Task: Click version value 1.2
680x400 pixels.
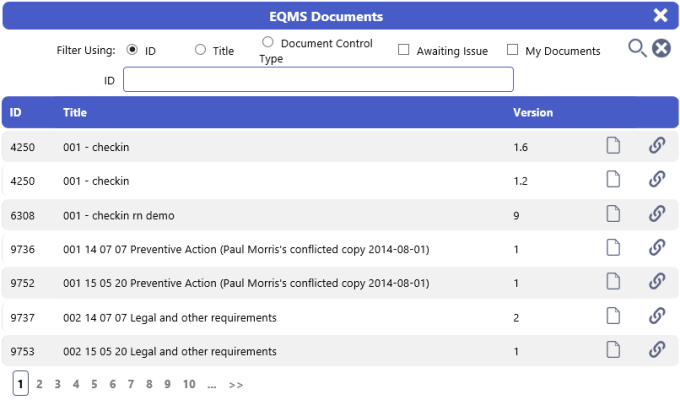Action: click(x=520, y=181)
